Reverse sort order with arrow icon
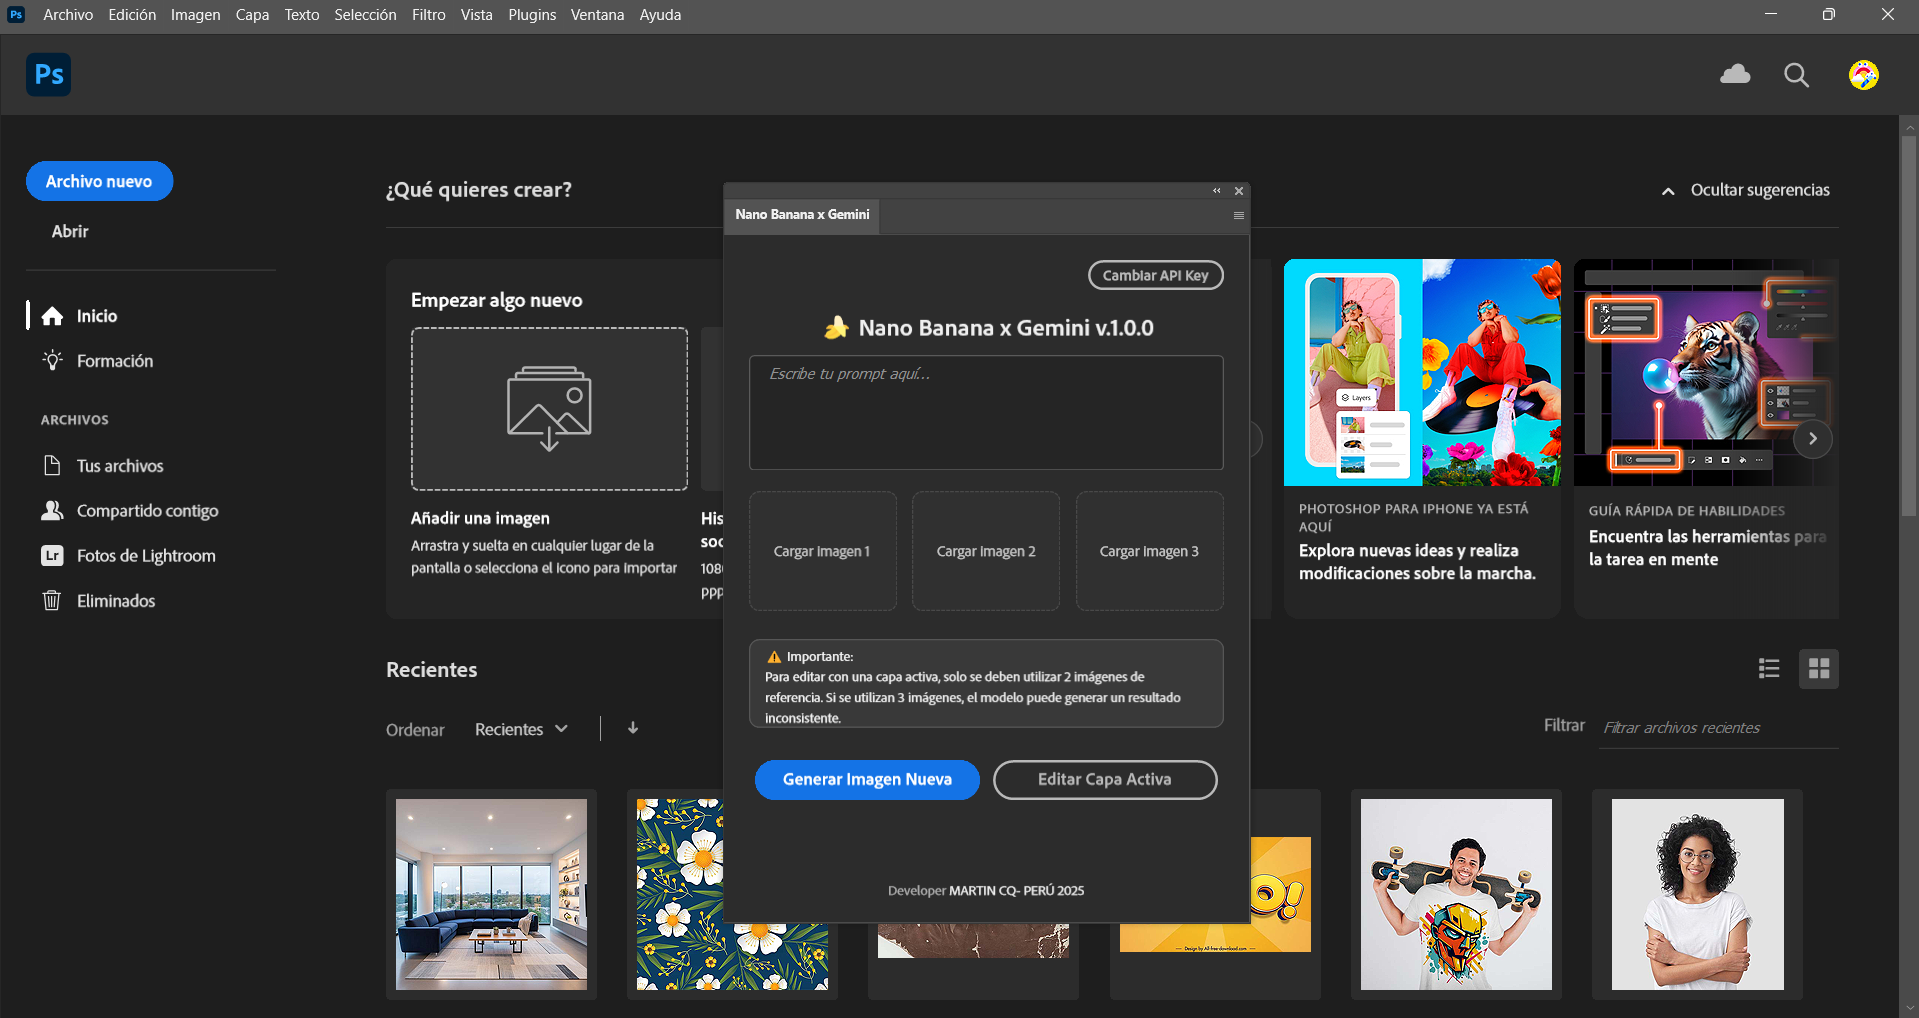The width and height of the screenshot is (1919, 1018). (x=633, y=728)
